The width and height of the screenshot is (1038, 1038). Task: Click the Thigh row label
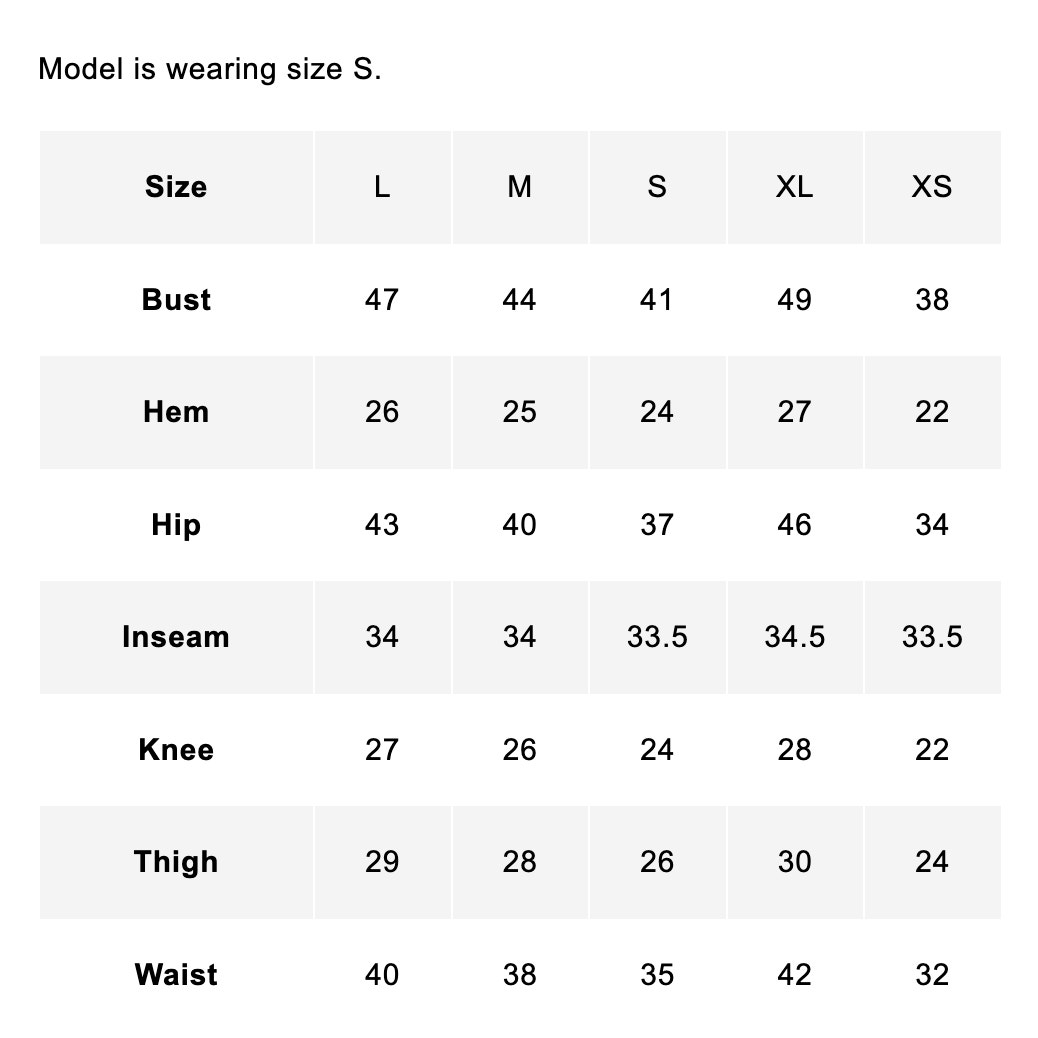(176, 863)
